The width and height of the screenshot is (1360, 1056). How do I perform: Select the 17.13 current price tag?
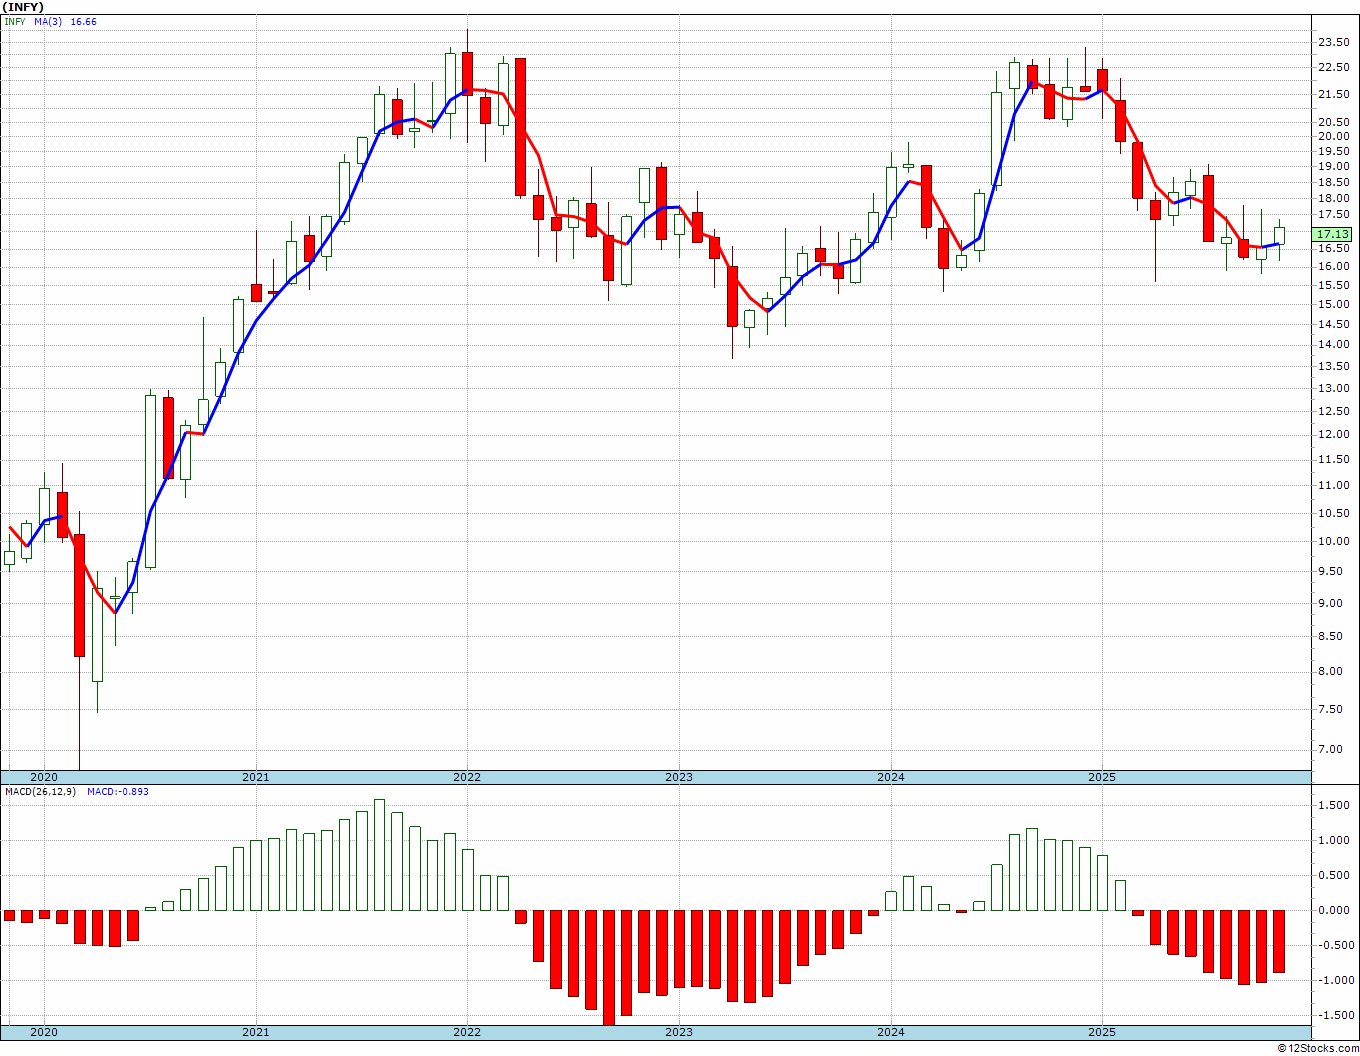pyautogui.click(x=1333, y=234)
